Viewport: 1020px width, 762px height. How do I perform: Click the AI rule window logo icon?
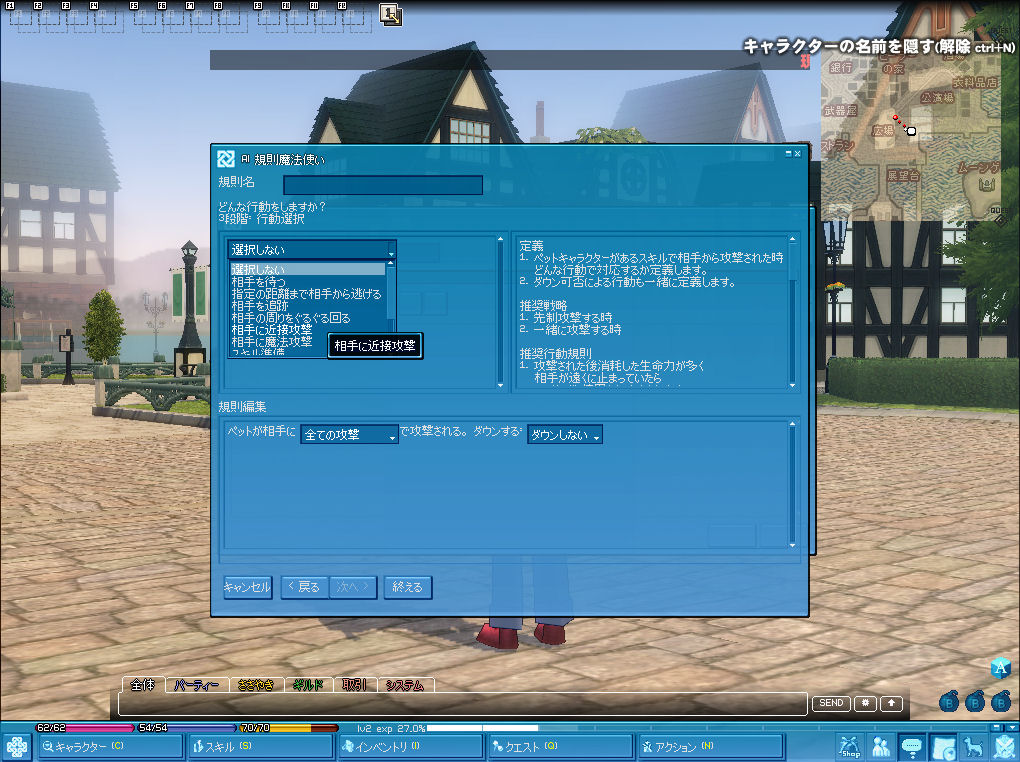coord(226,158)
